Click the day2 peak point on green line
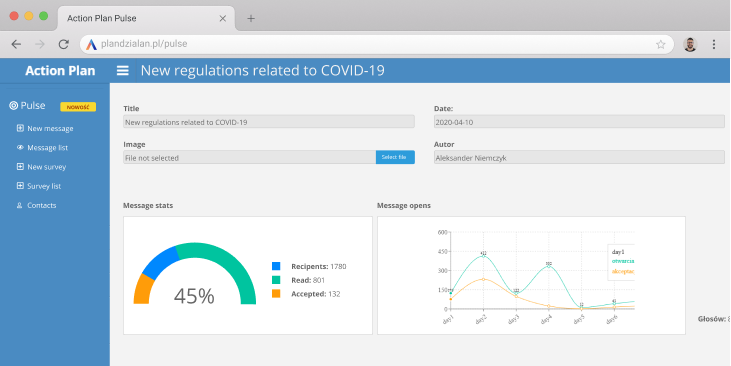 483,256
